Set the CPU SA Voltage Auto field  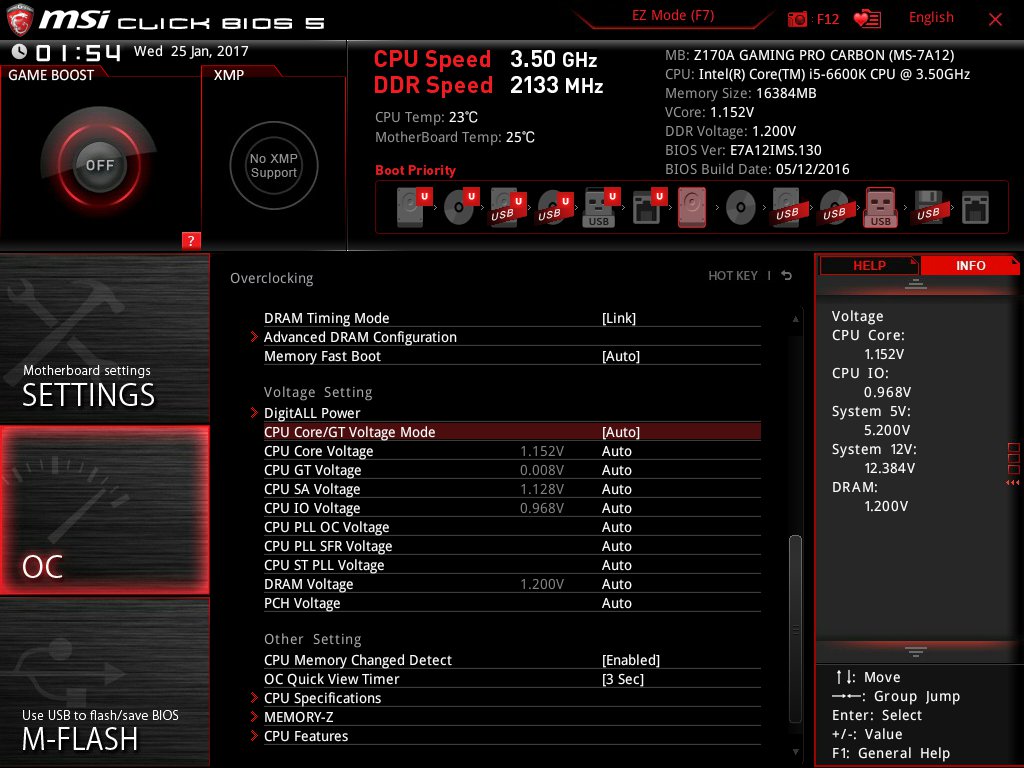coord(616,488)
